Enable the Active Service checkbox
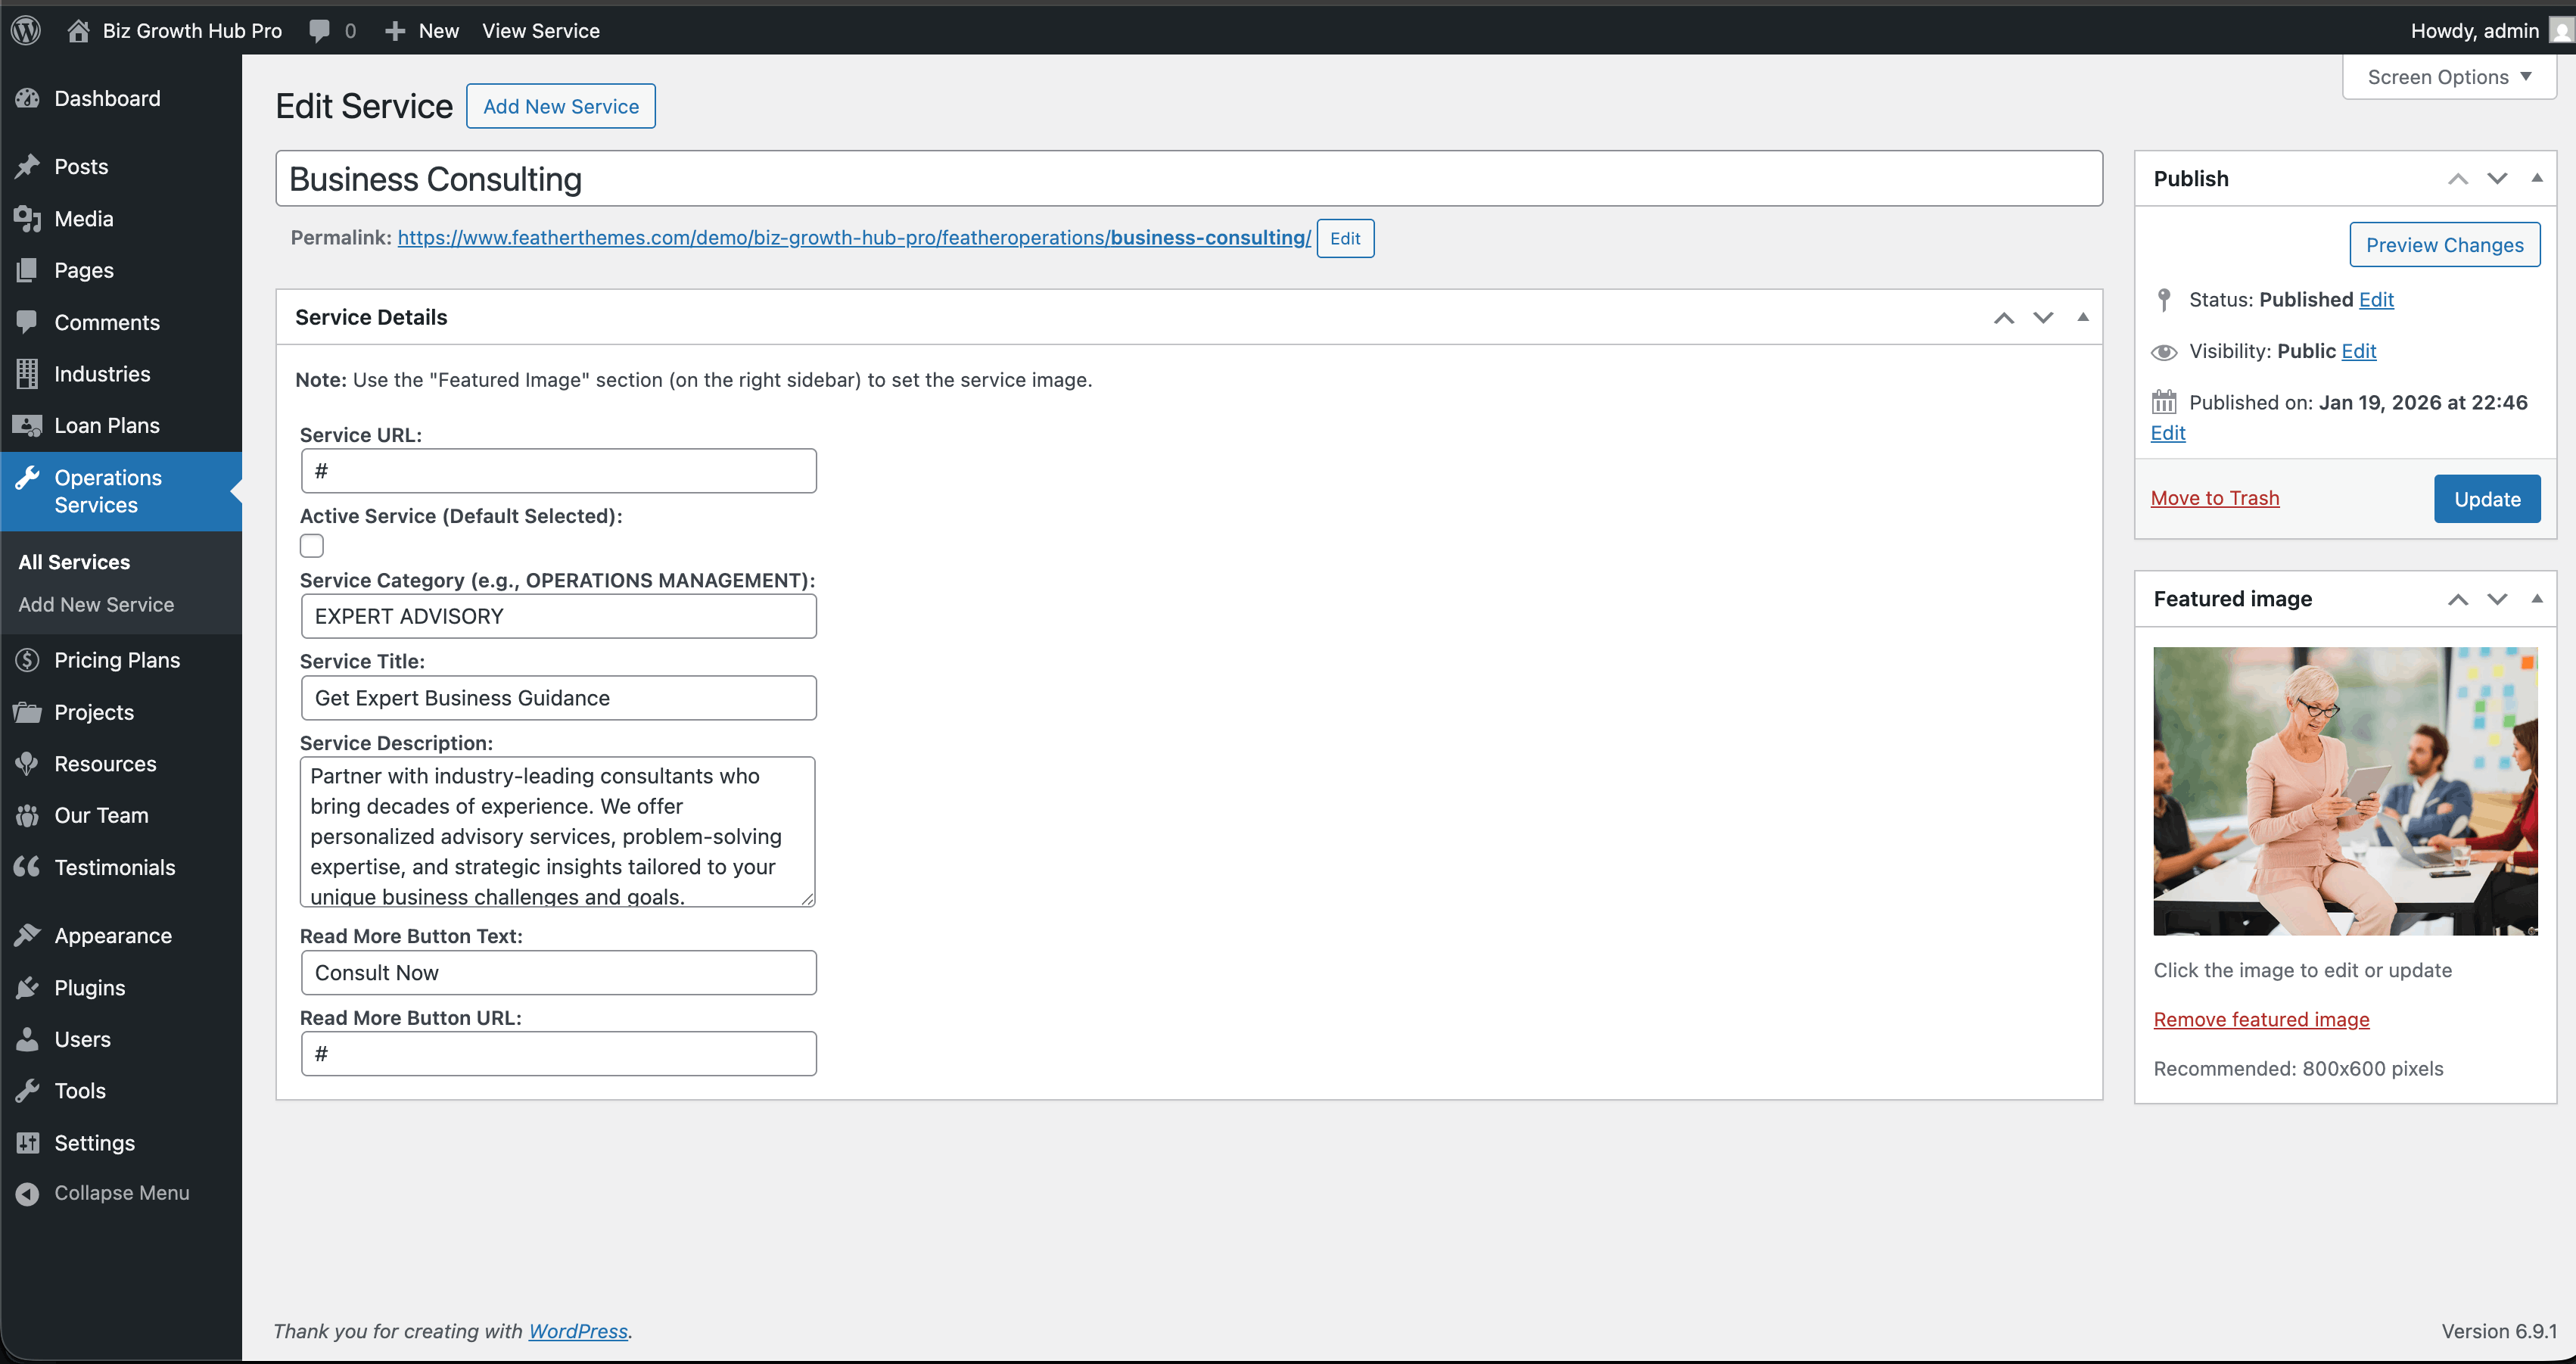The width and height of the screenshot is (2576, 1364). pyautogui.click(x=312, y=546)
